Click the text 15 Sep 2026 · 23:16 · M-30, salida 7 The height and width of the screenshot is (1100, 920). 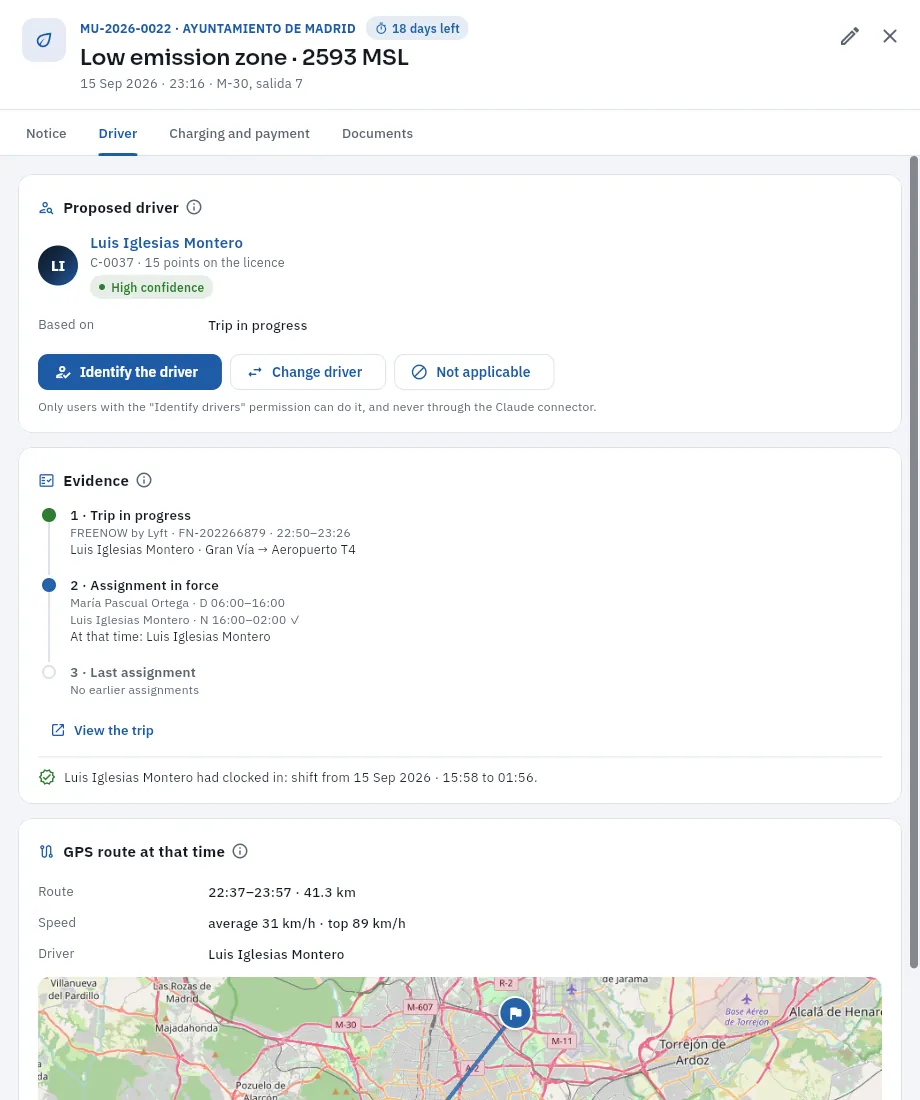pos(192,83)
